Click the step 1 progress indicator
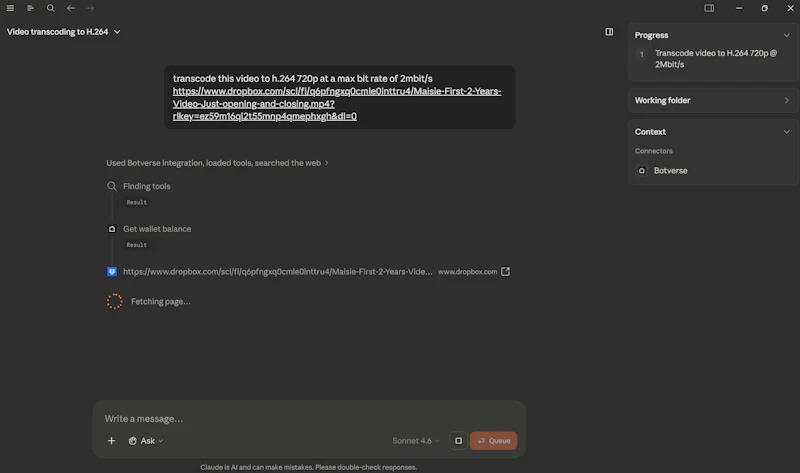 click(x=642, y=54)
